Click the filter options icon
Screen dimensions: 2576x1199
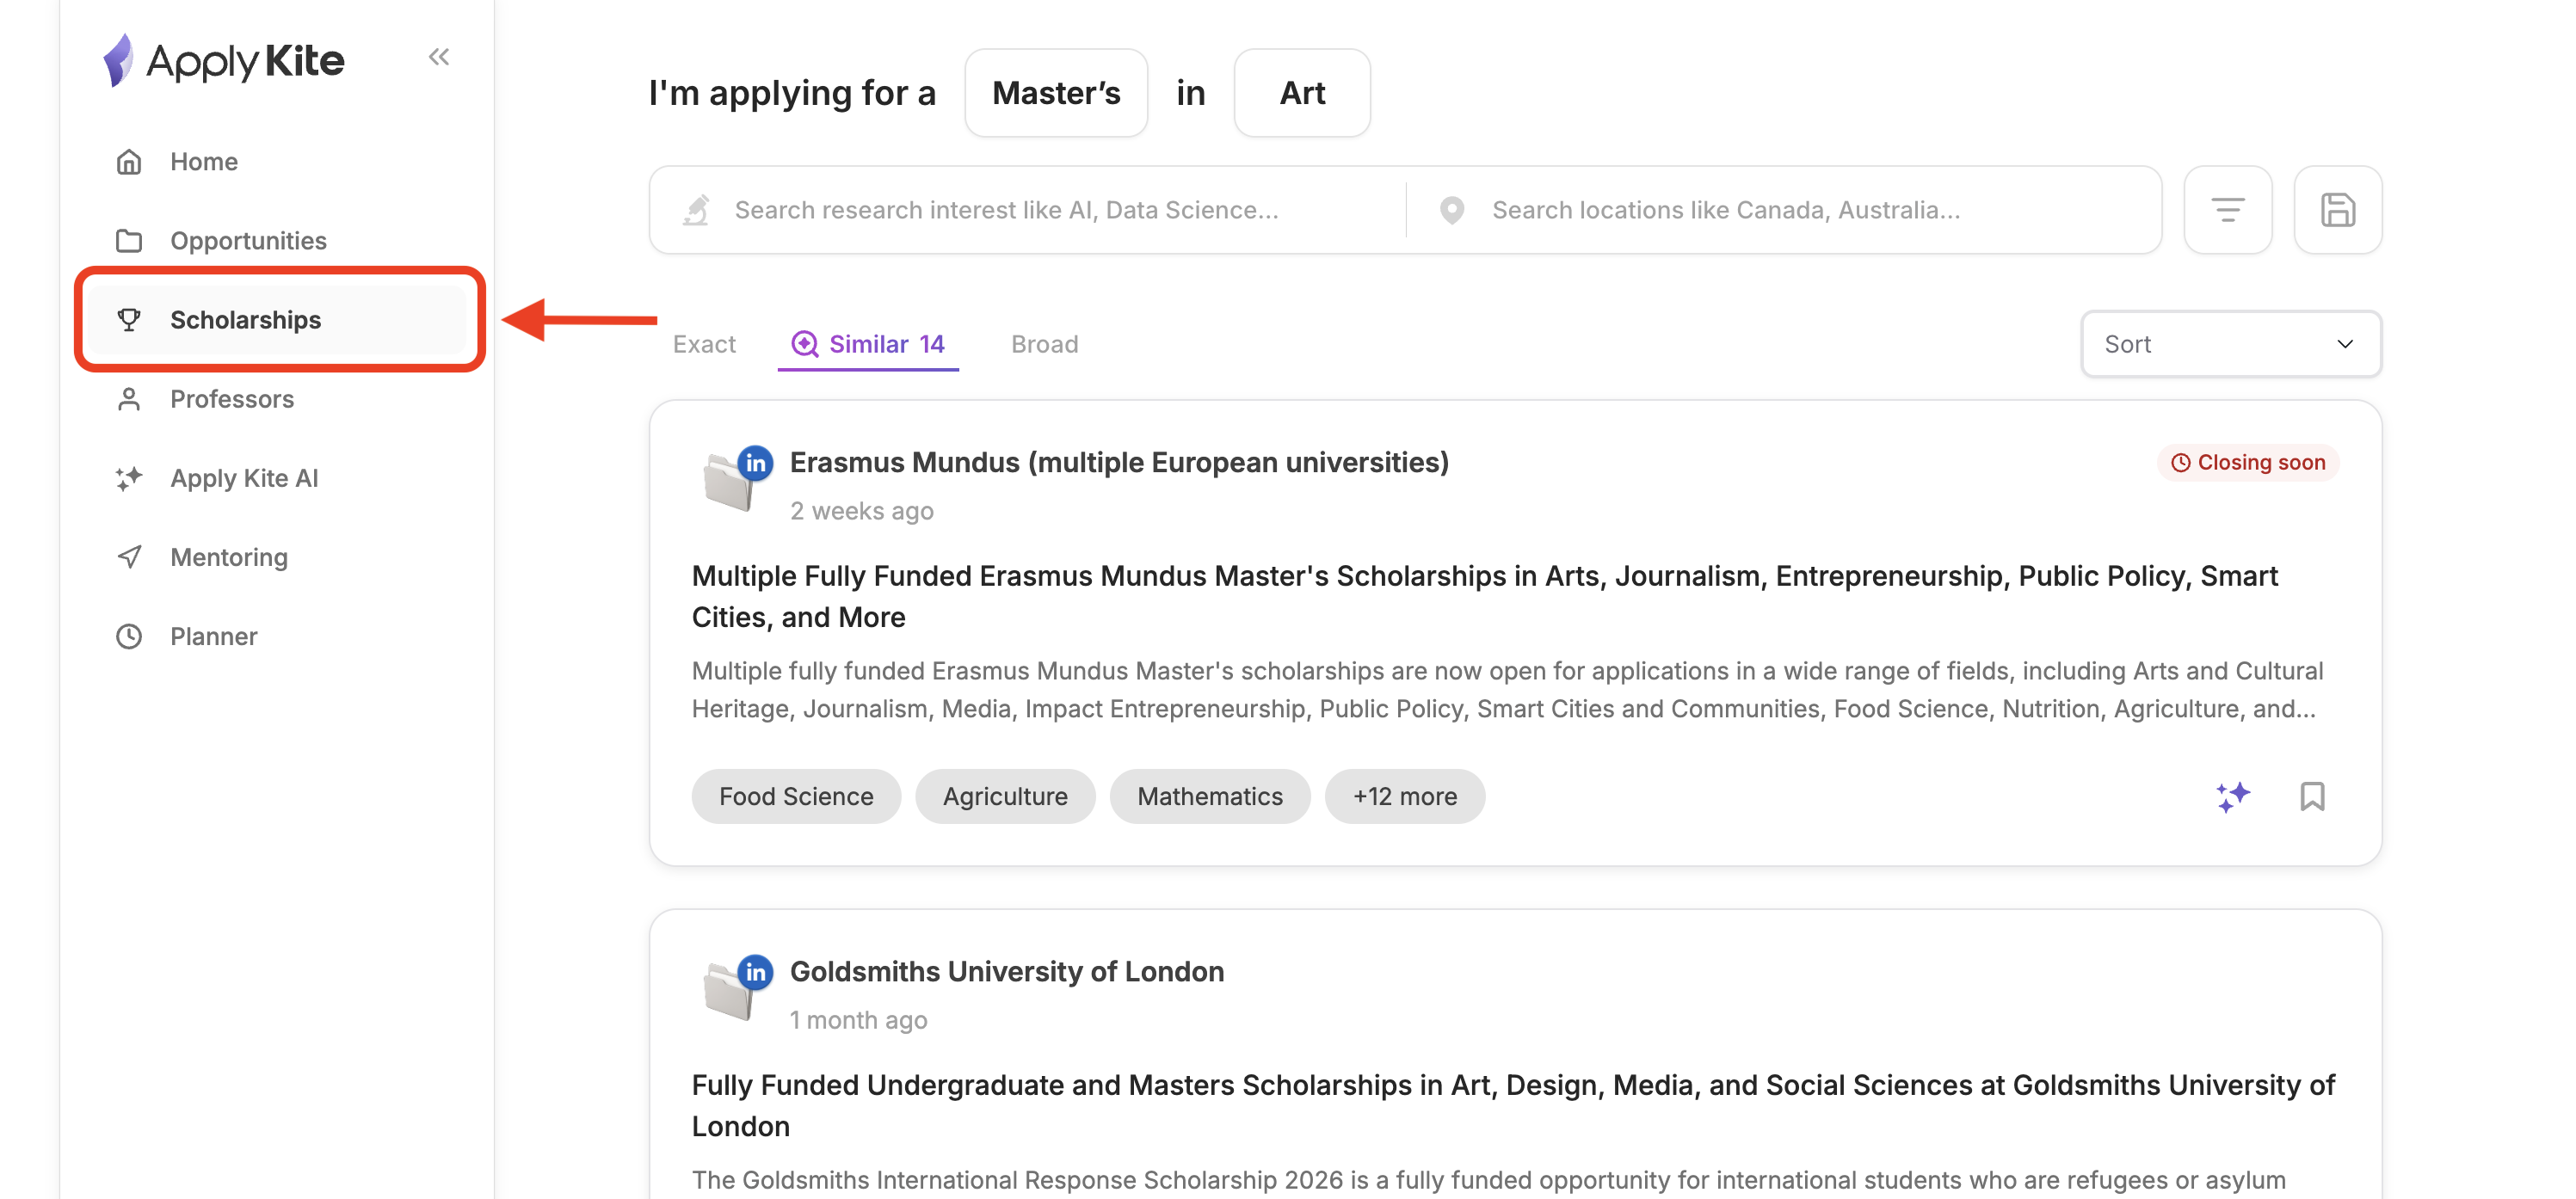2227,210
